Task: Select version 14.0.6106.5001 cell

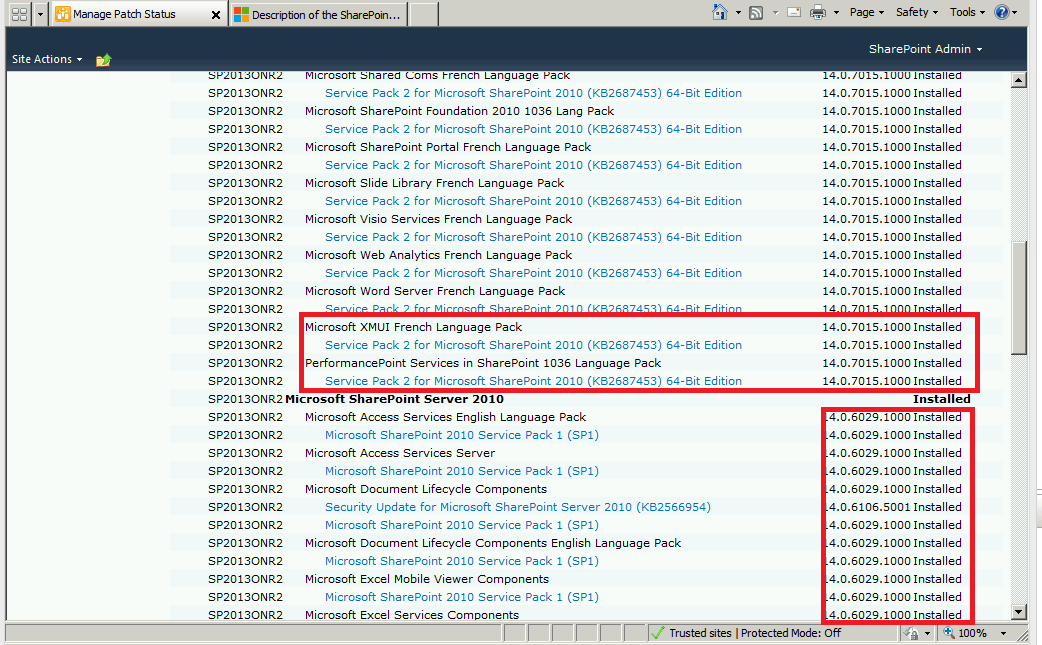Action: coord(867,507)
